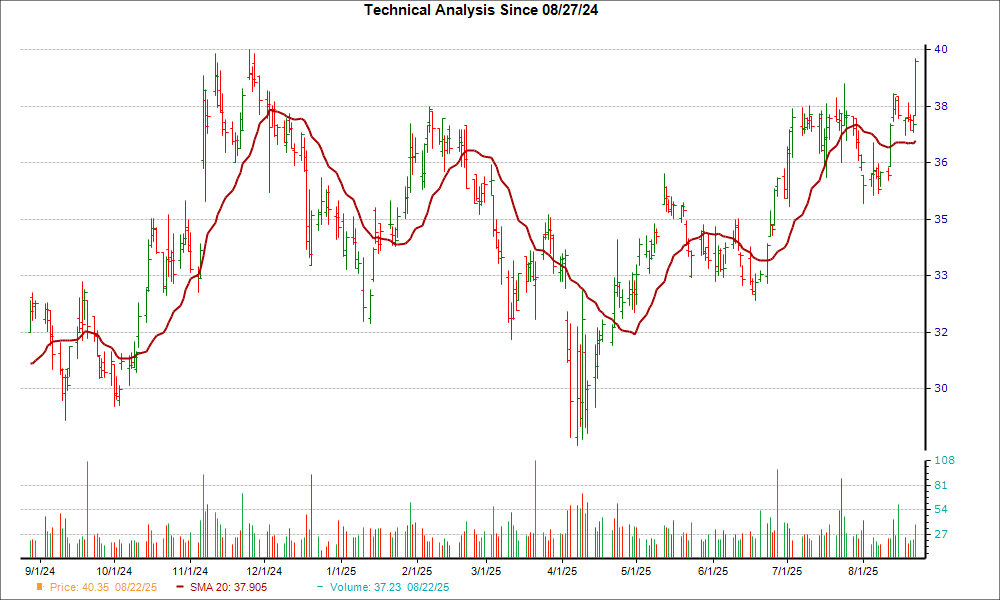1000x600 pixels.
Task: Click the volume axis label 27
Action: coord(941,534)
